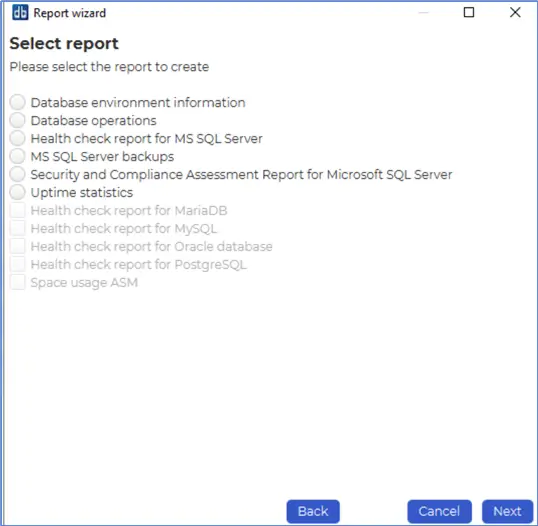Click 'Security and Compliance Assessment Report' label text
The height and width of the screenshot is (526, 538).
coord(242,175)
